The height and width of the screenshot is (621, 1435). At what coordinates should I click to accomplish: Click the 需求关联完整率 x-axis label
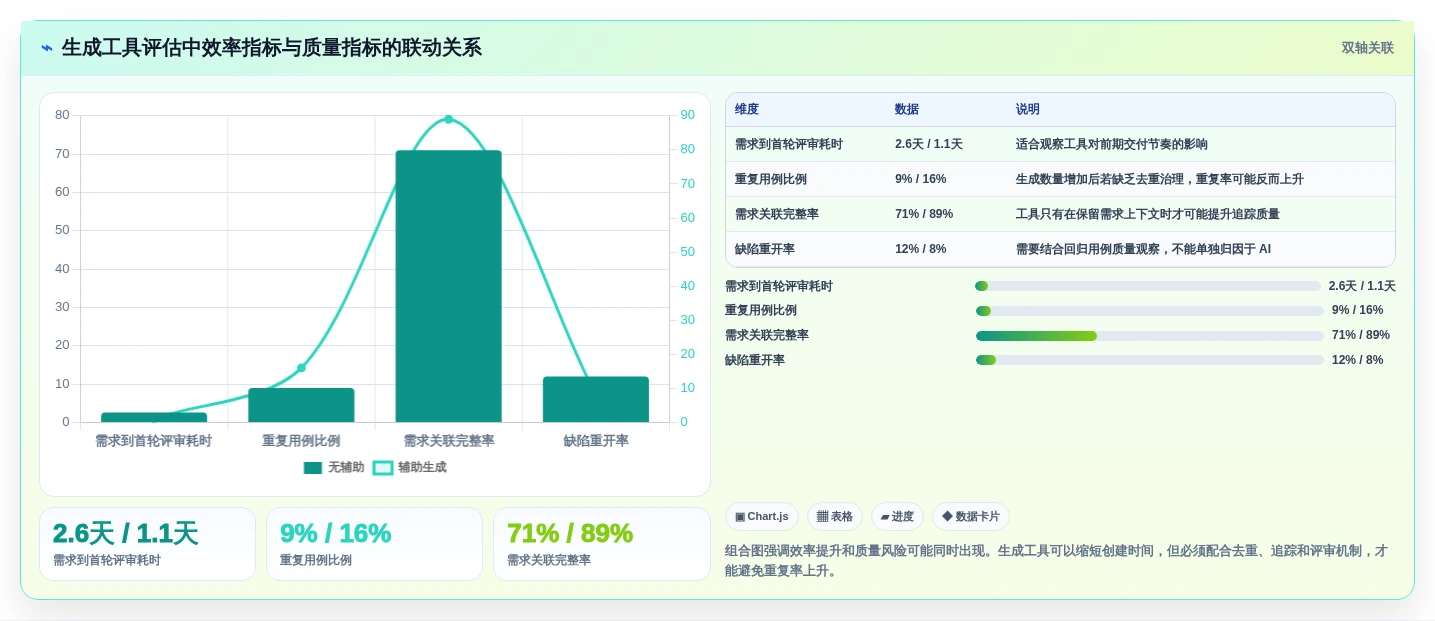(x=449, y=441)
